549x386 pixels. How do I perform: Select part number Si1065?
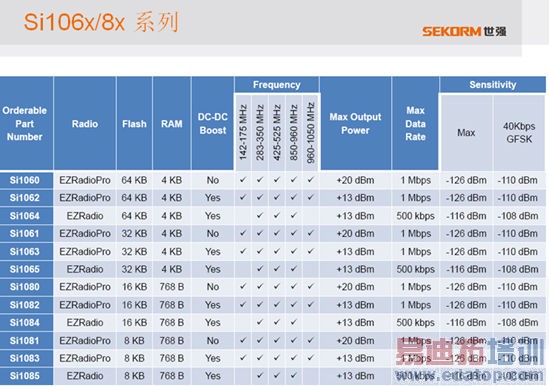[x=25, y=269]
